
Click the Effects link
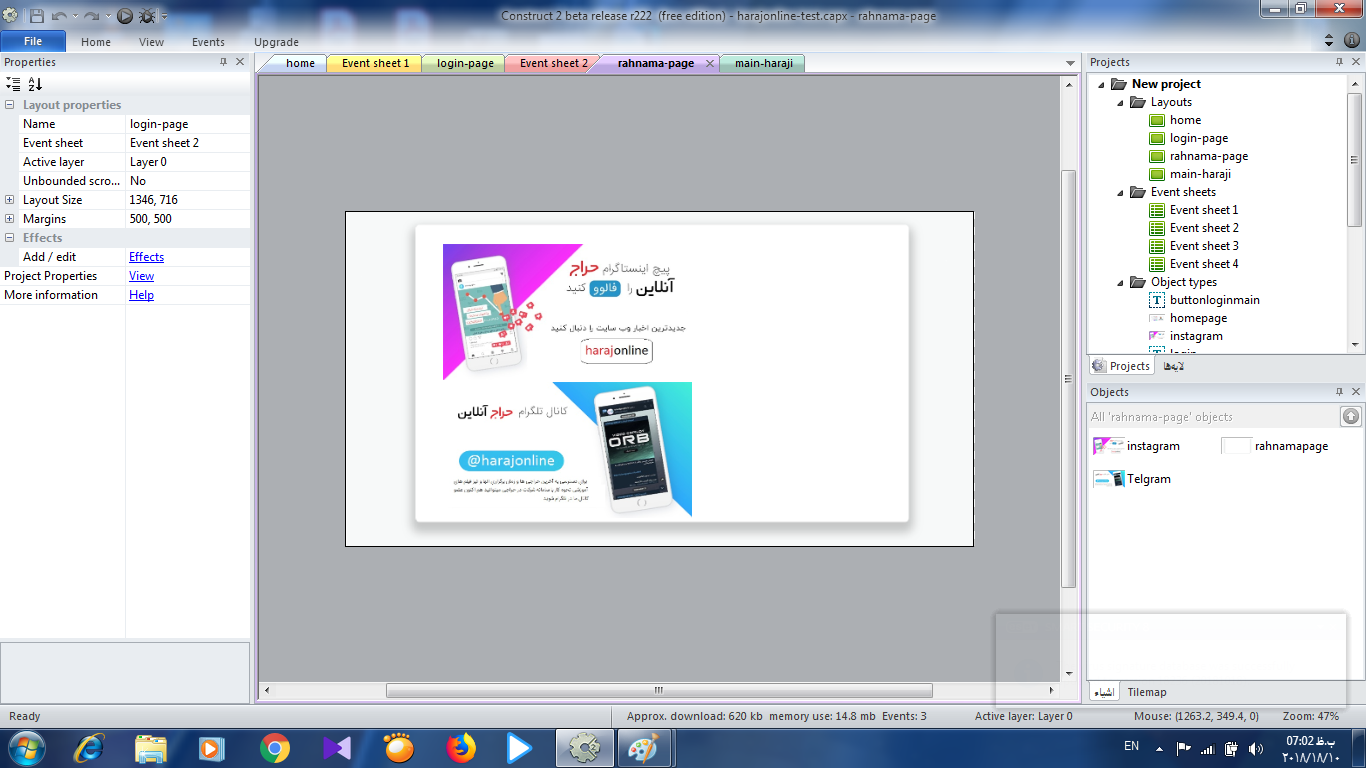point(146,257)
